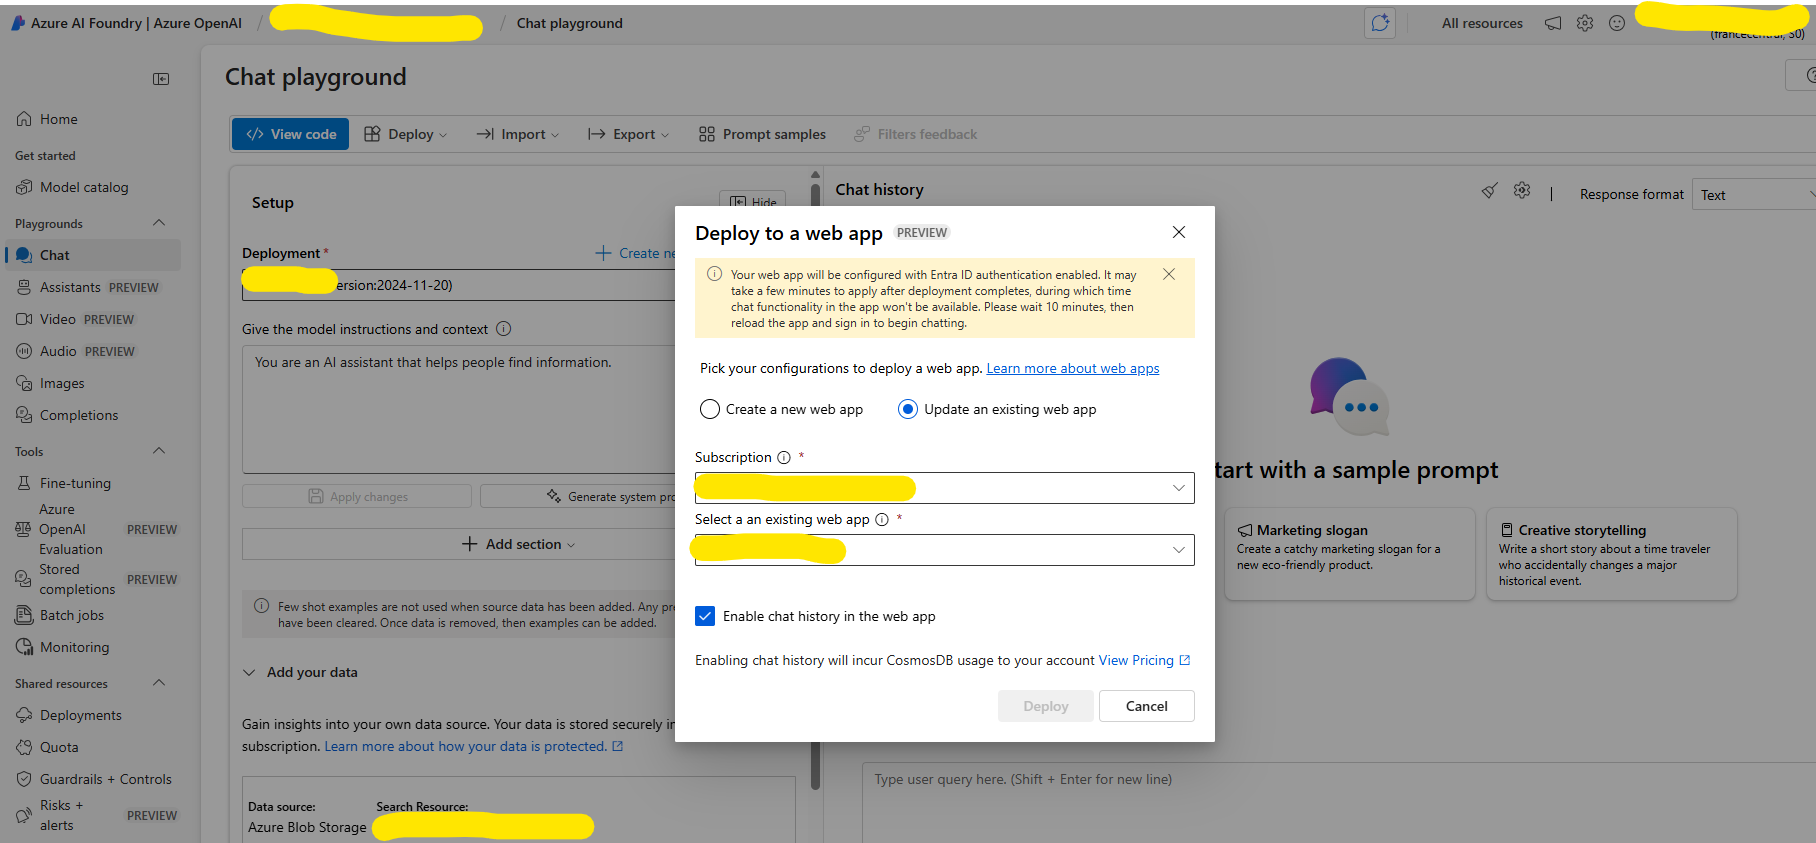The image size is (1816, 843).
Task: Open the View Pricing link
Action: 1144,660
